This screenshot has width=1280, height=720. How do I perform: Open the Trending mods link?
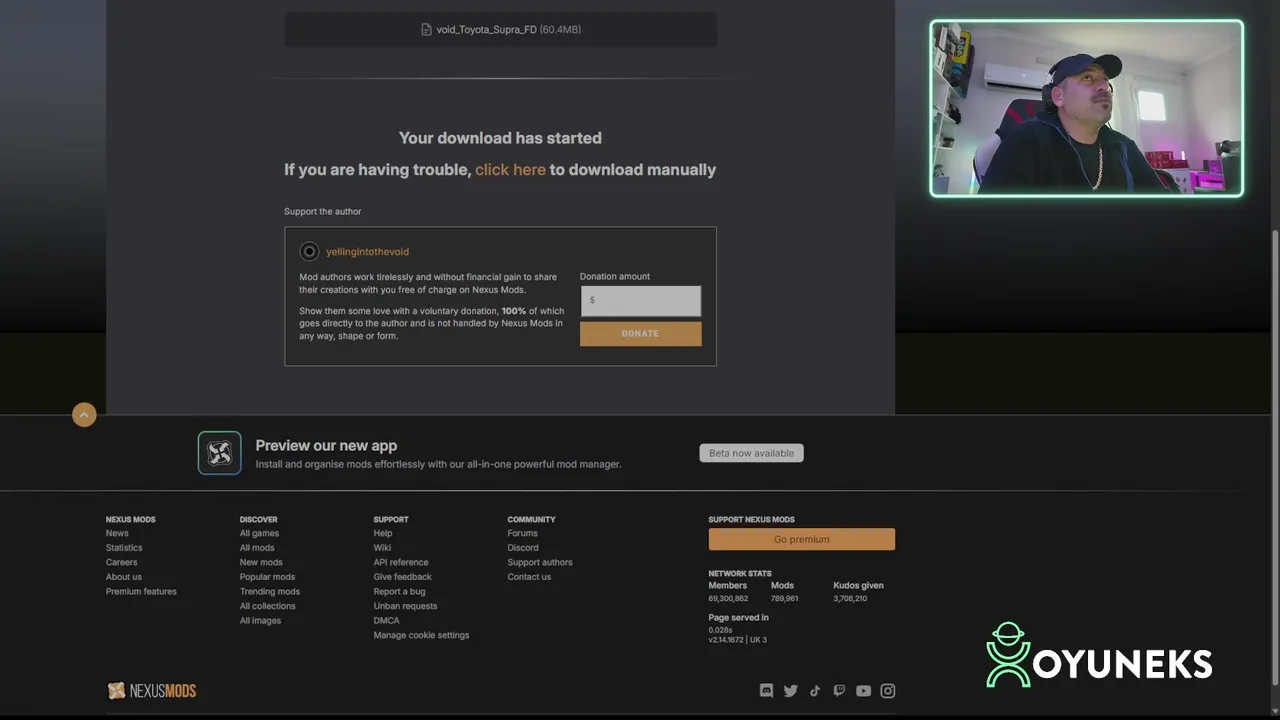pos(270,592)
